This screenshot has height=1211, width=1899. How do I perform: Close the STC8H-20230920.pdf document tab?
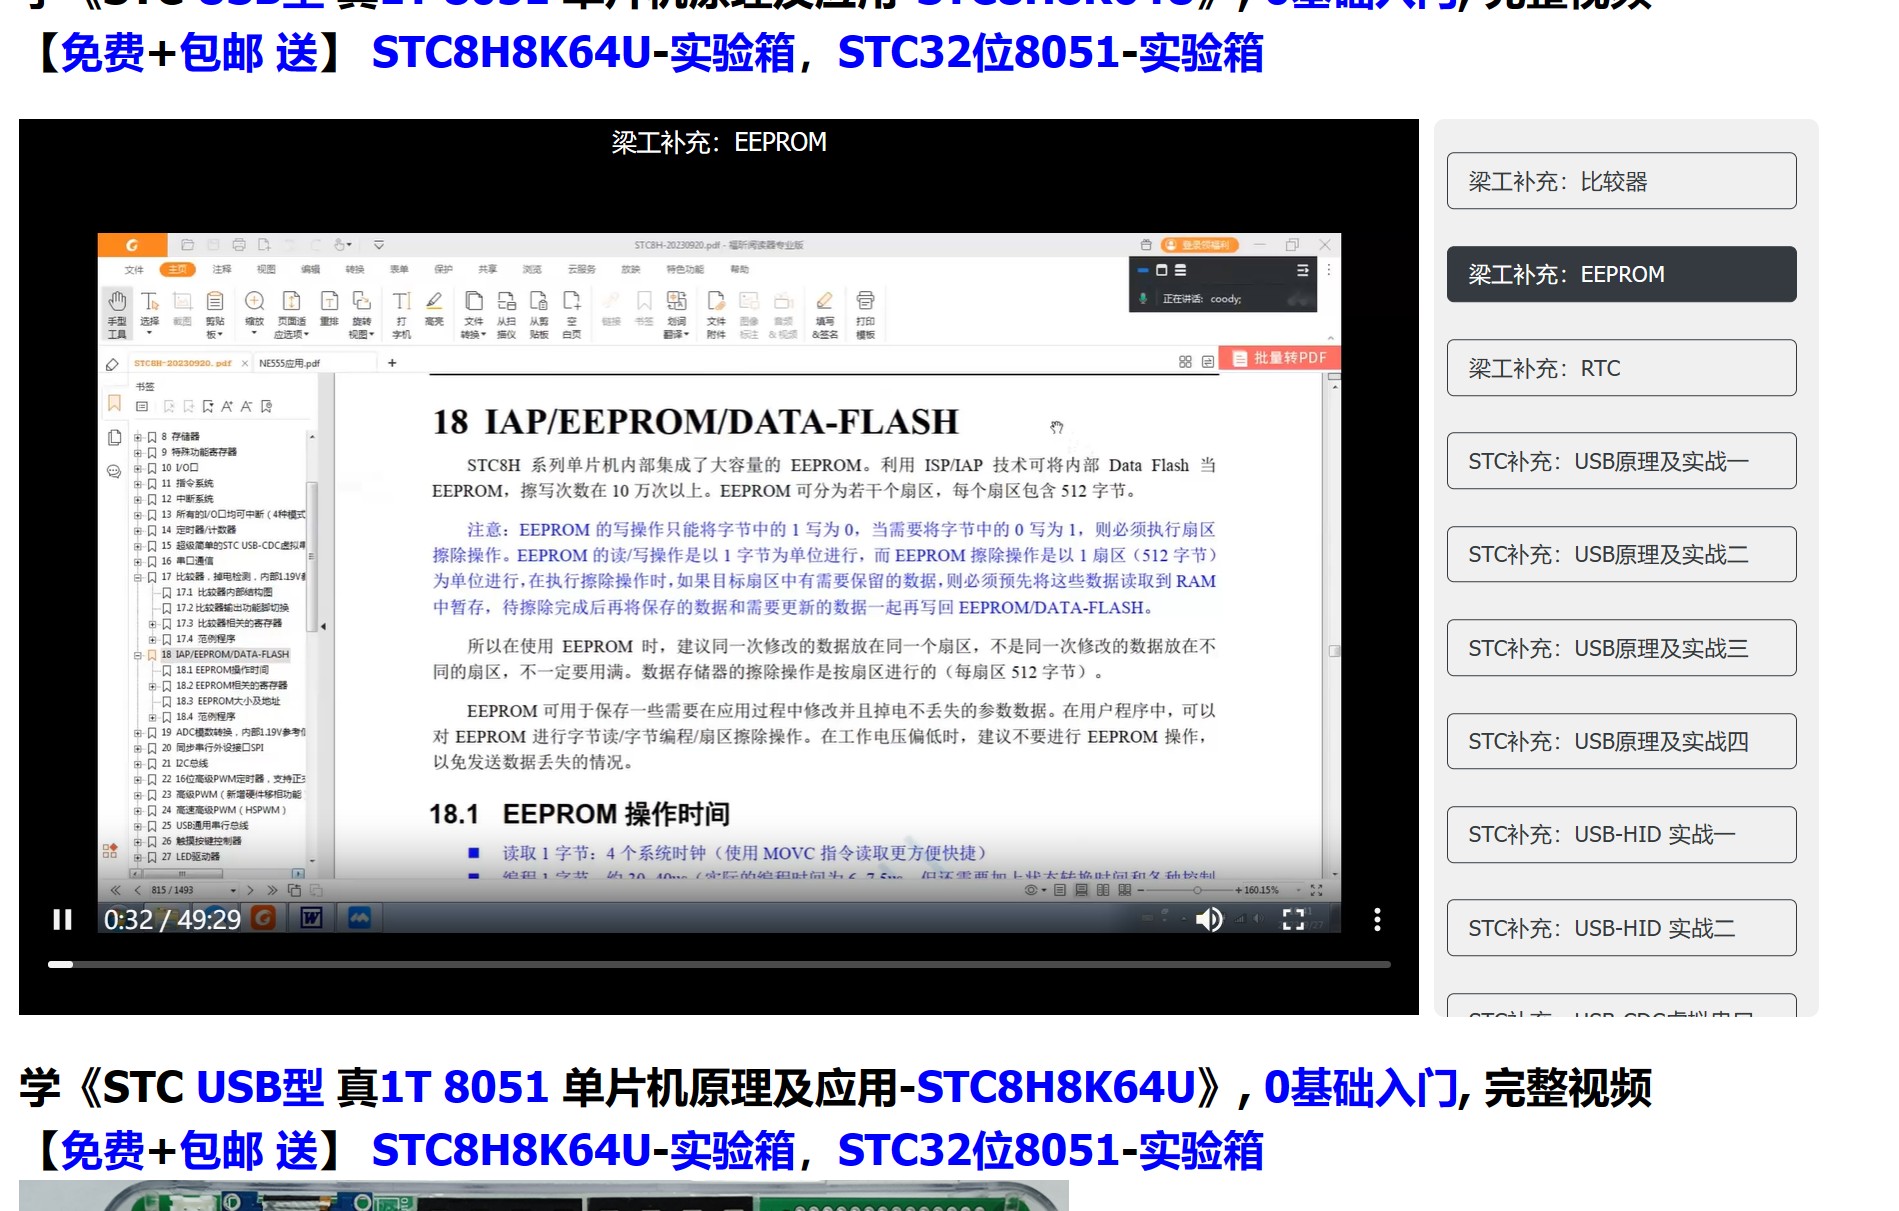(245, 363)
